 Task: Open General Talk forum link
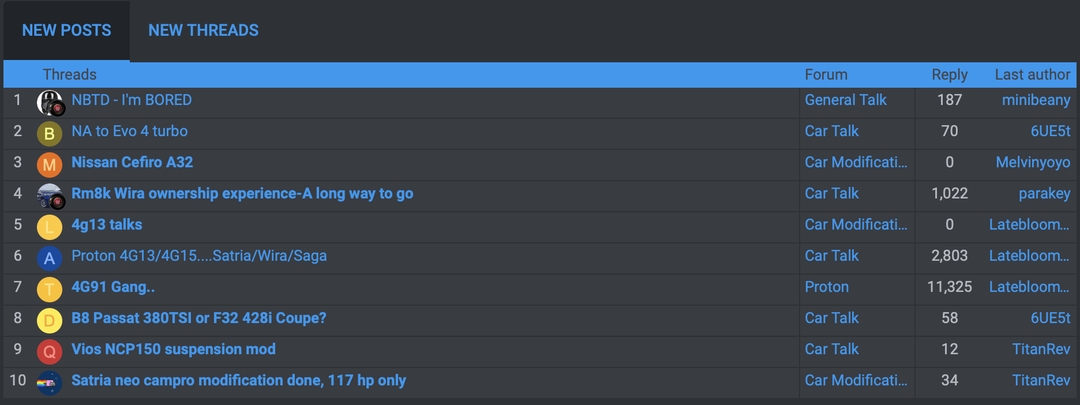[845, 100]
